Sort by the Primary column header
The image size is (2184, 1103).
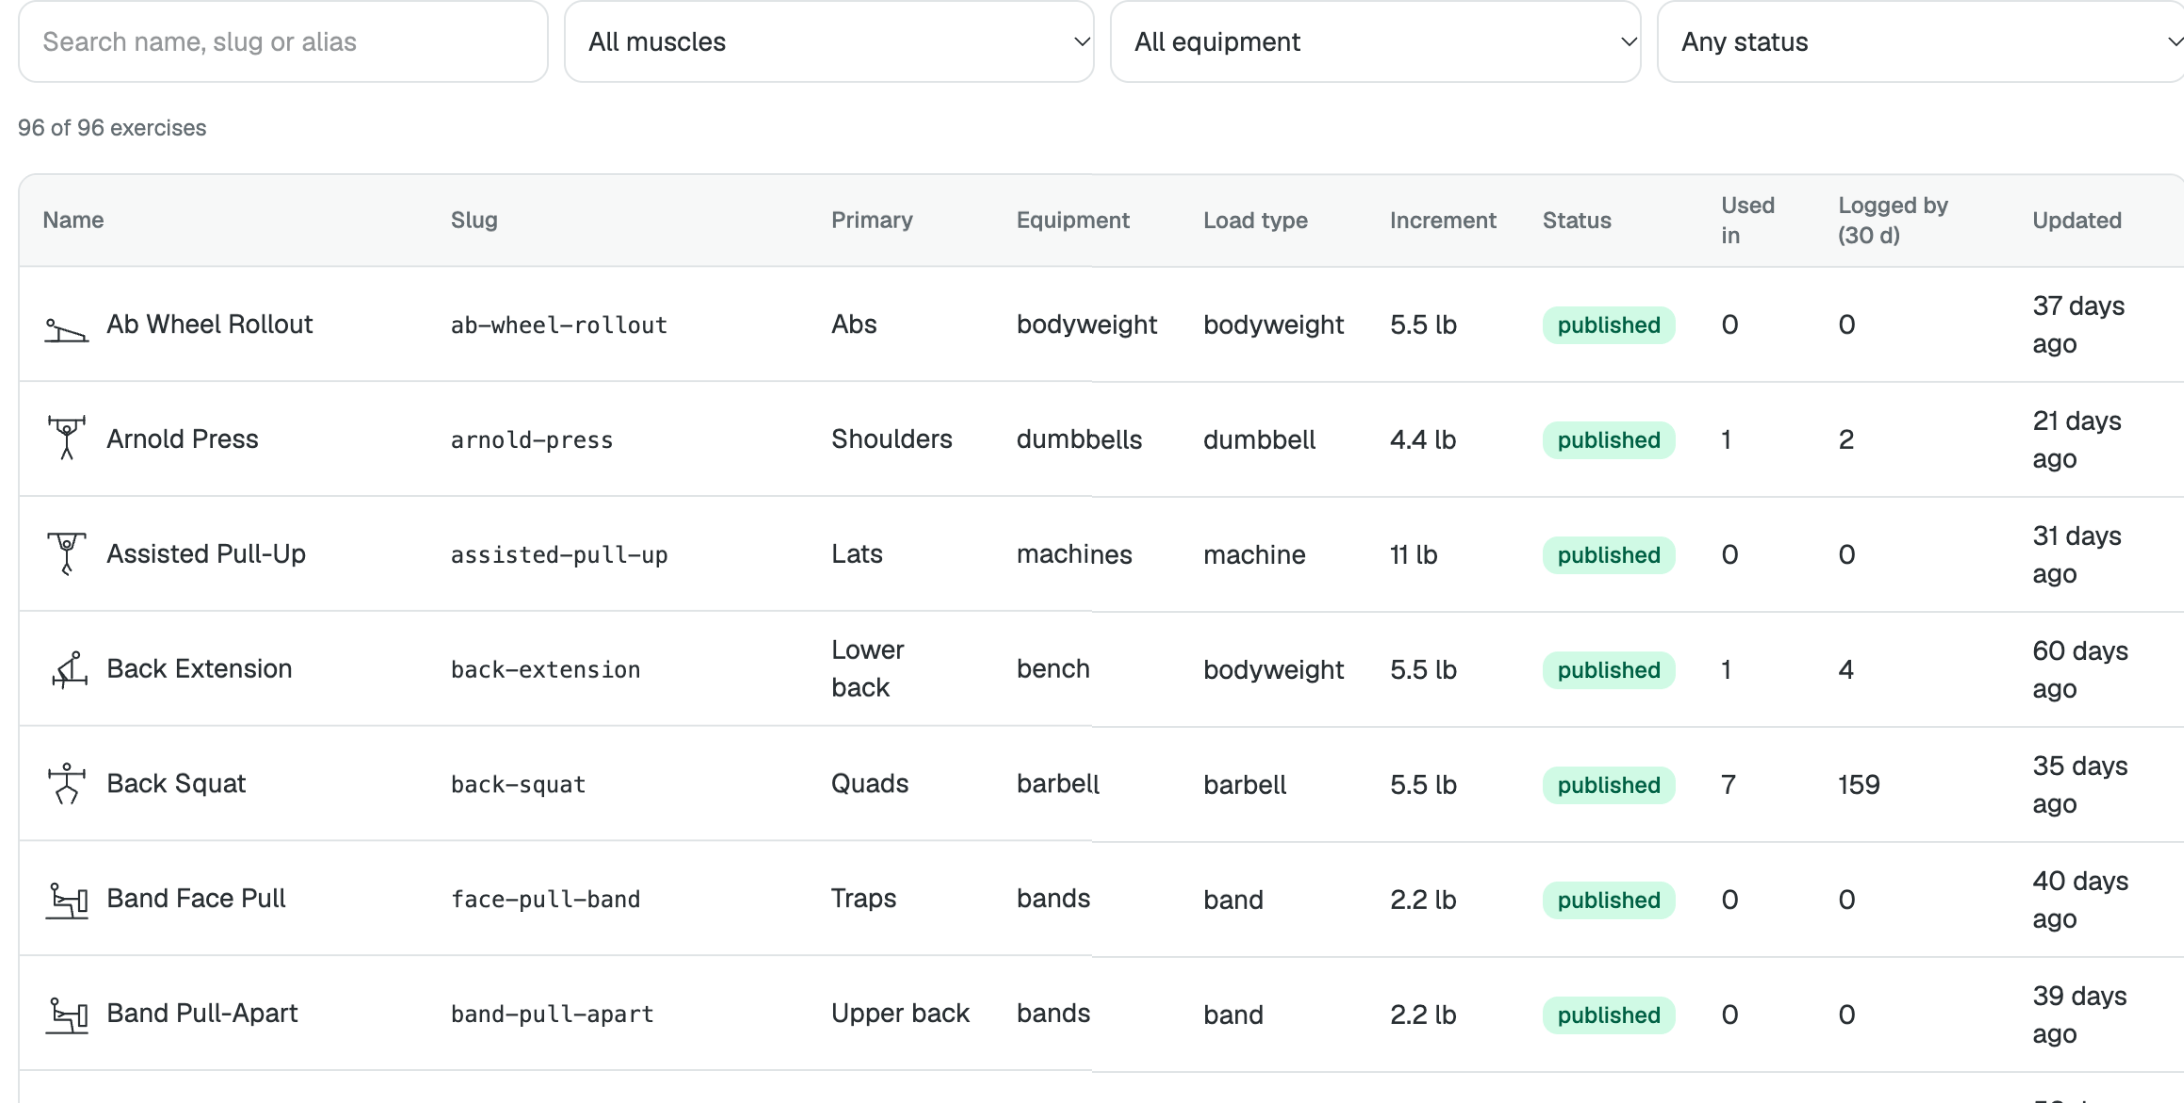click(872, 220)
